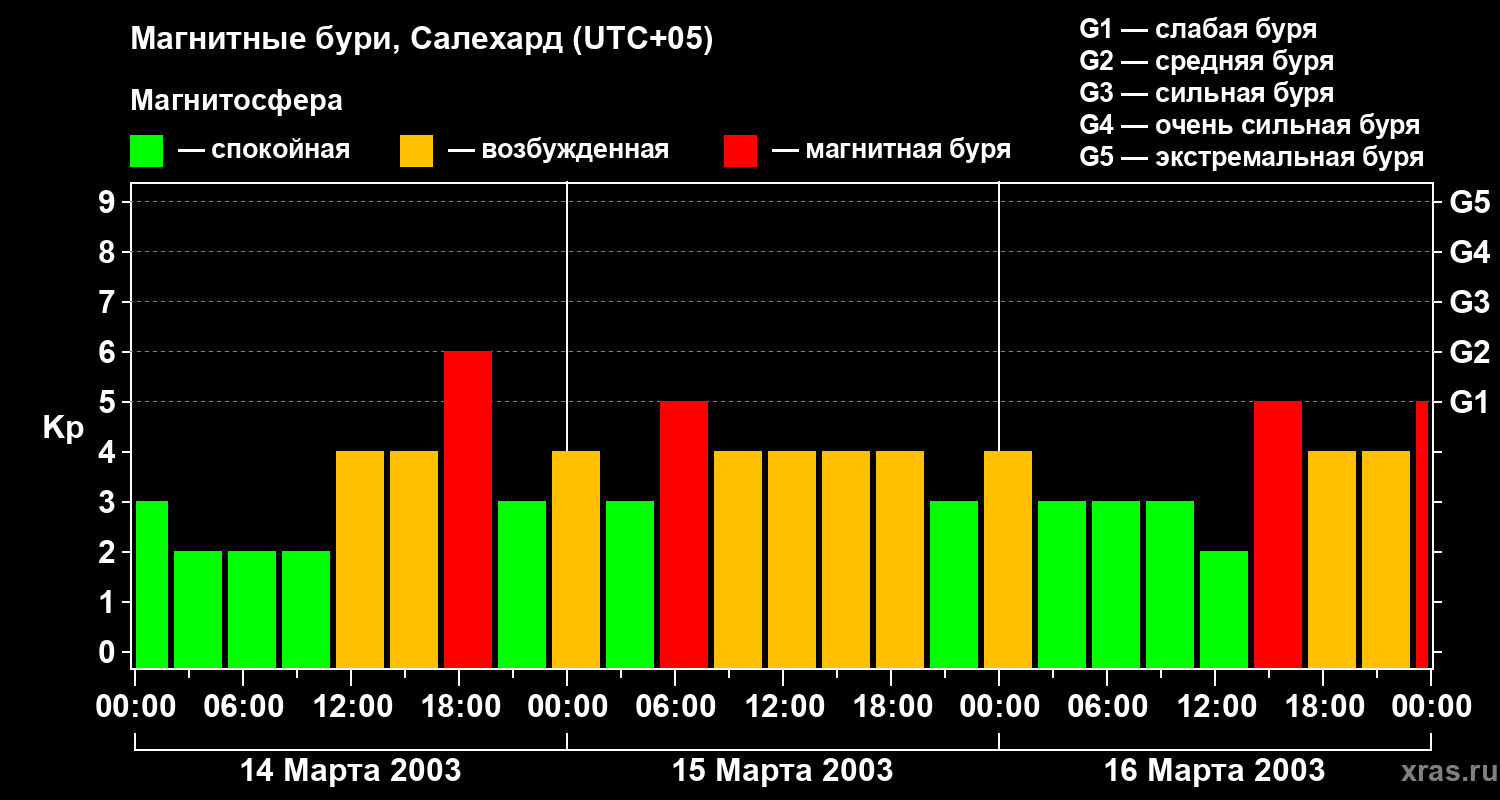Click the red Kp 5 bar on 15 Марта
1500x800 pixels.
684,535
